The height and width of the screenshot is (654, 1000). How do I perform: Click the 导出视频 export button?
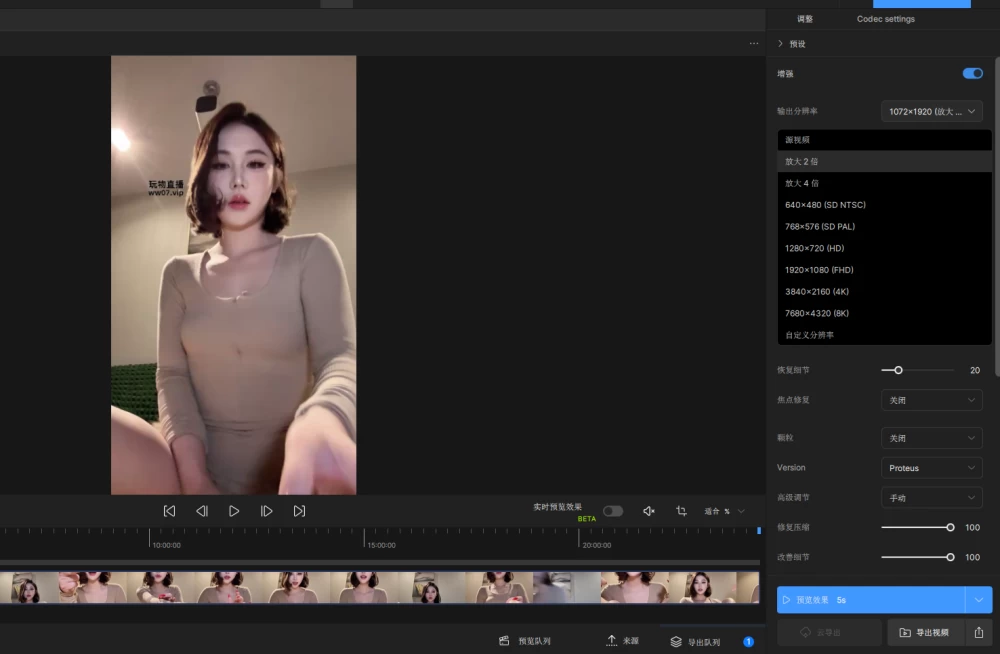pyautogui.click(x=925, y=632)
